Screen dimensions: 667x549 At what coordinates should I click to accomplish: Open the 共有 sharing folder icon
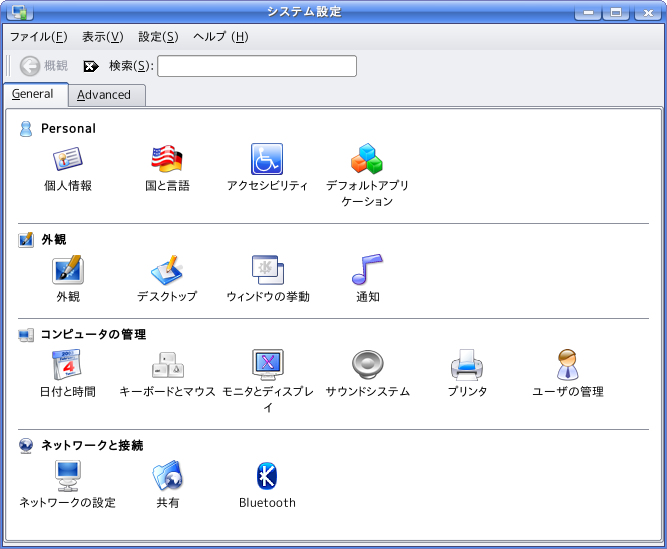pyautogui.click(x=168, y=475)
